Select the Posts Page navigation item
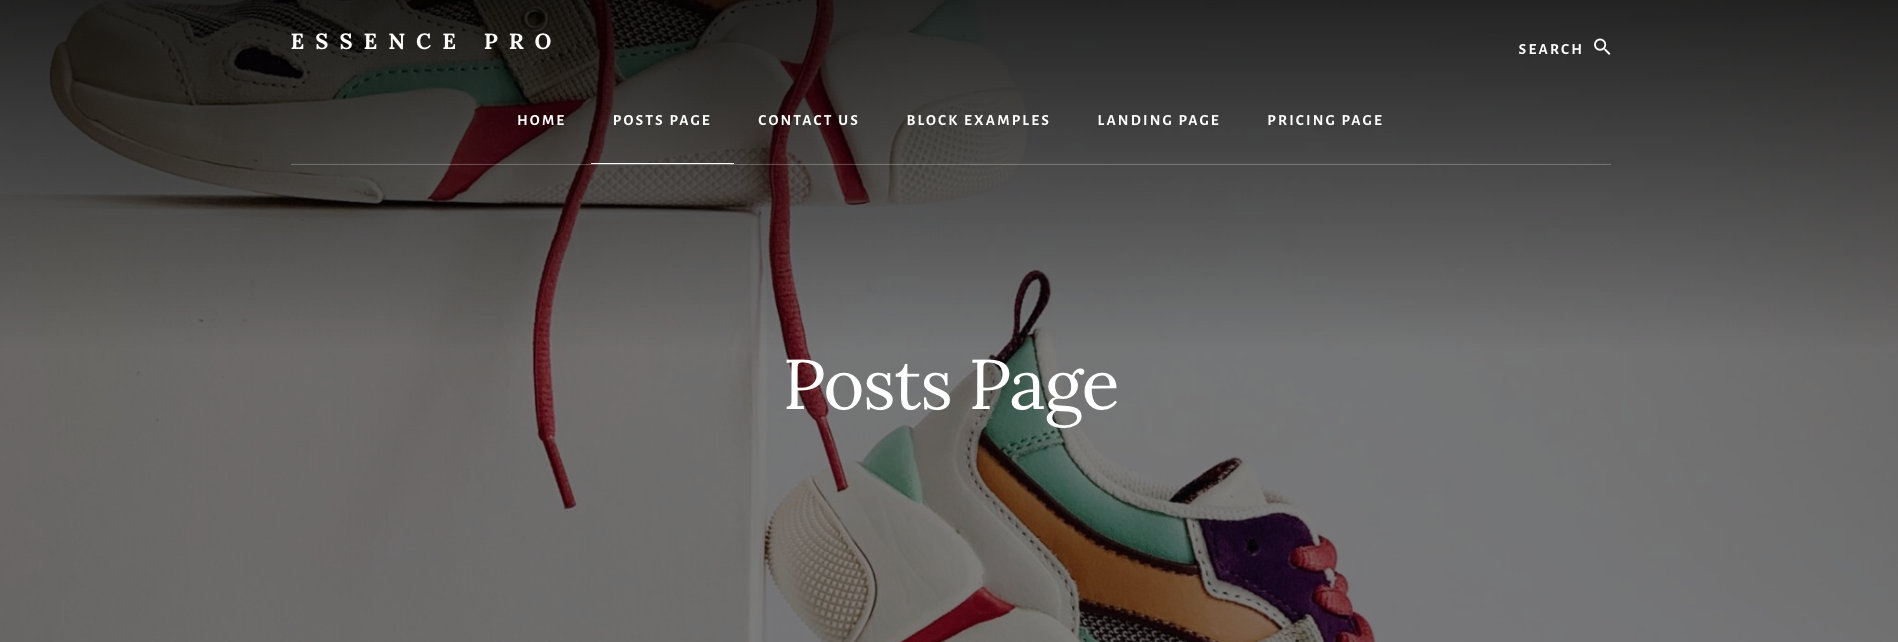This screenshot has width=1898, height=642. 662,120
